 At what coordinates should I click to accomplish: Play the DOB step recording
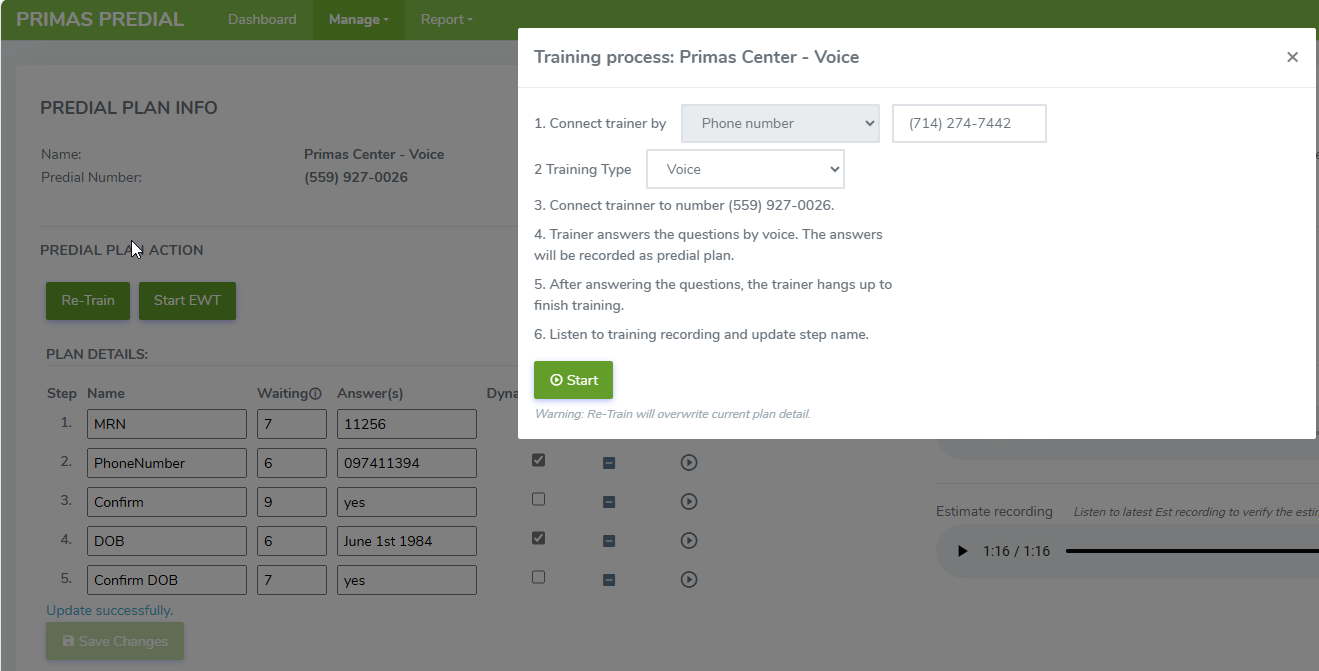coord(688,540)
